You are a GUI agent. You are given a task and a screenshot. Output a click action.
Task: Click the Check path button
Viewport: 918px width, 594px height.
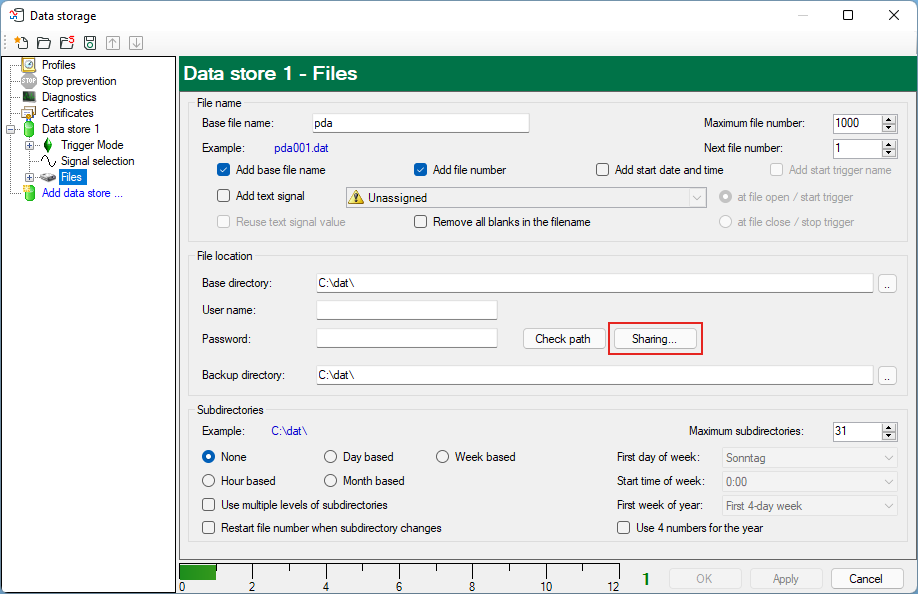click(x=563, y=339)
